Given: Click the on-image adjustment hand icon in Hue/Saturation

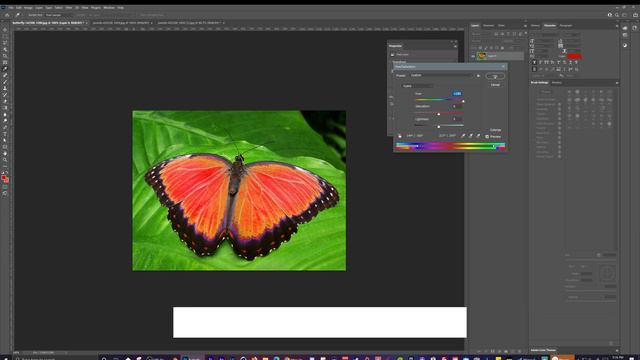Looking at the screenshot, I should [400, 136].
